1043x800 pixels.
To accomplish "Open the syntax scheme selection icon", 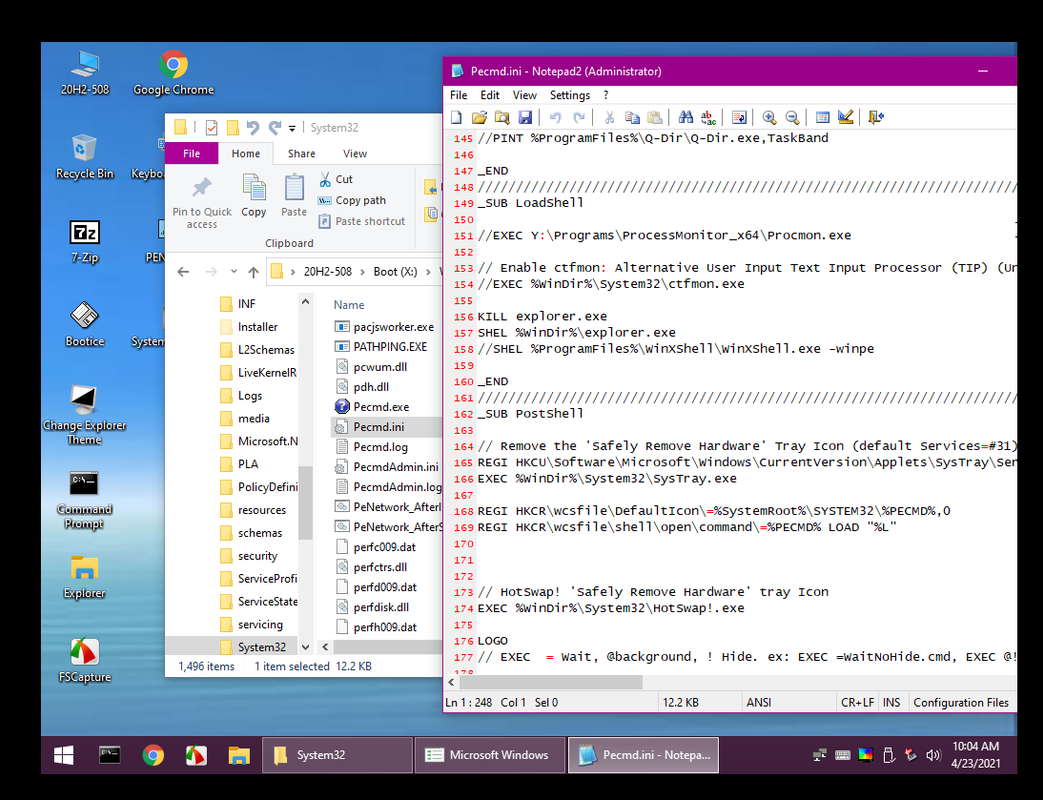I will [x=823, y=118].
